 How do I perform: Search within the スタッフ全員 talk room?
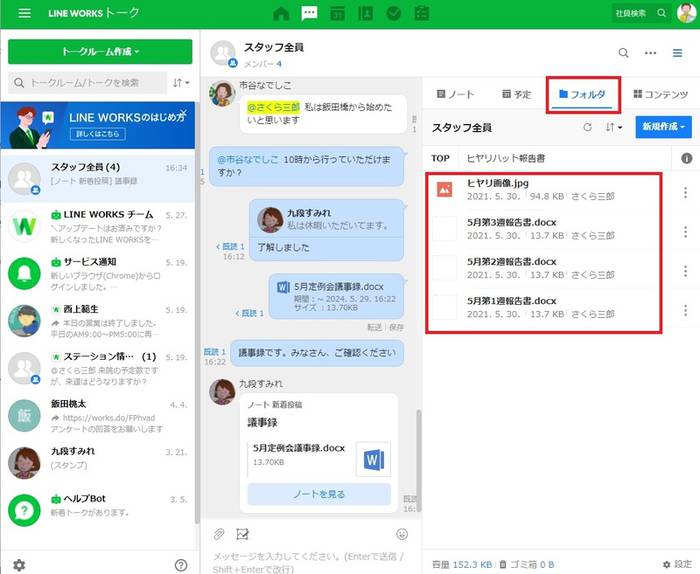click(x=624, y=53)
